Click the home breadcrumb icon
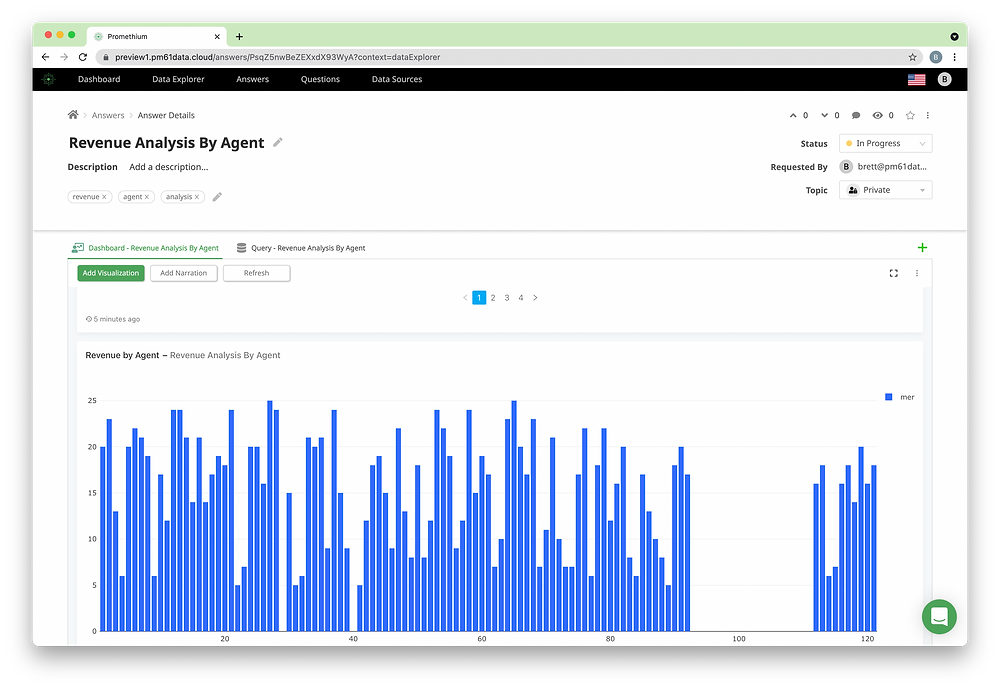This screenshot has height=689, width=1000. click(72, 115)
